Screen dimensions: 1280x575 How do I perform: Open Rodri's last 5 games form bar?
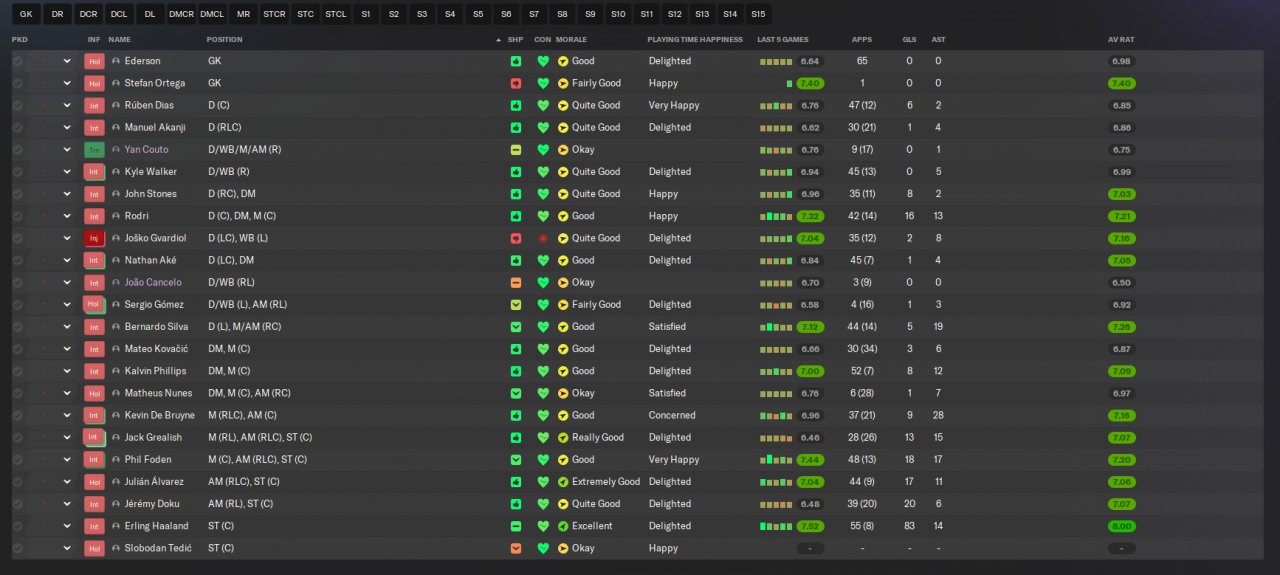coord(775,216)
